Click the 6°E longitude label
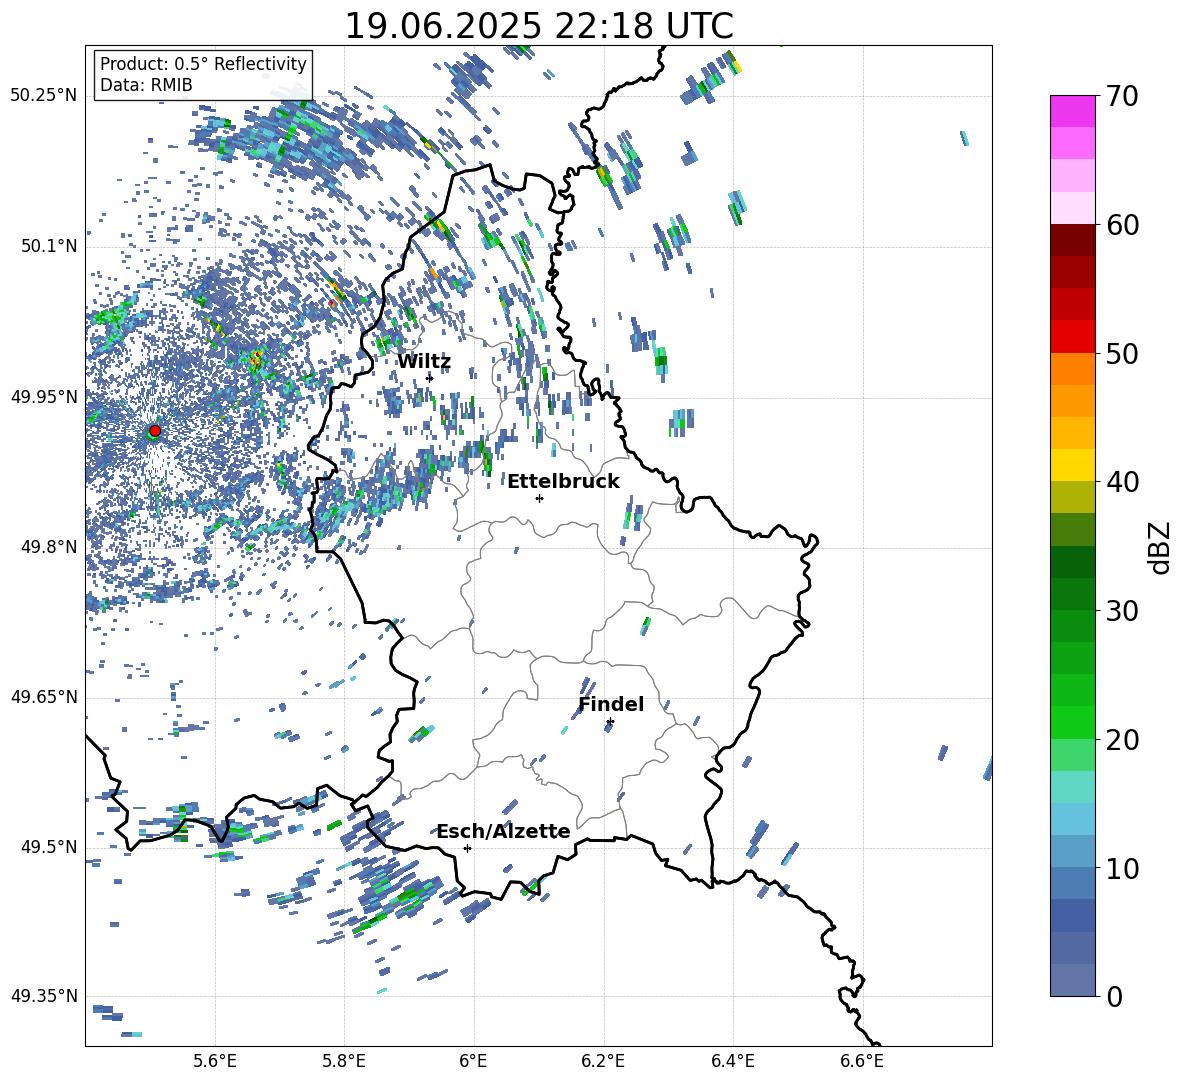Screen dimensions: 1184x1081 coord(473,1061)
